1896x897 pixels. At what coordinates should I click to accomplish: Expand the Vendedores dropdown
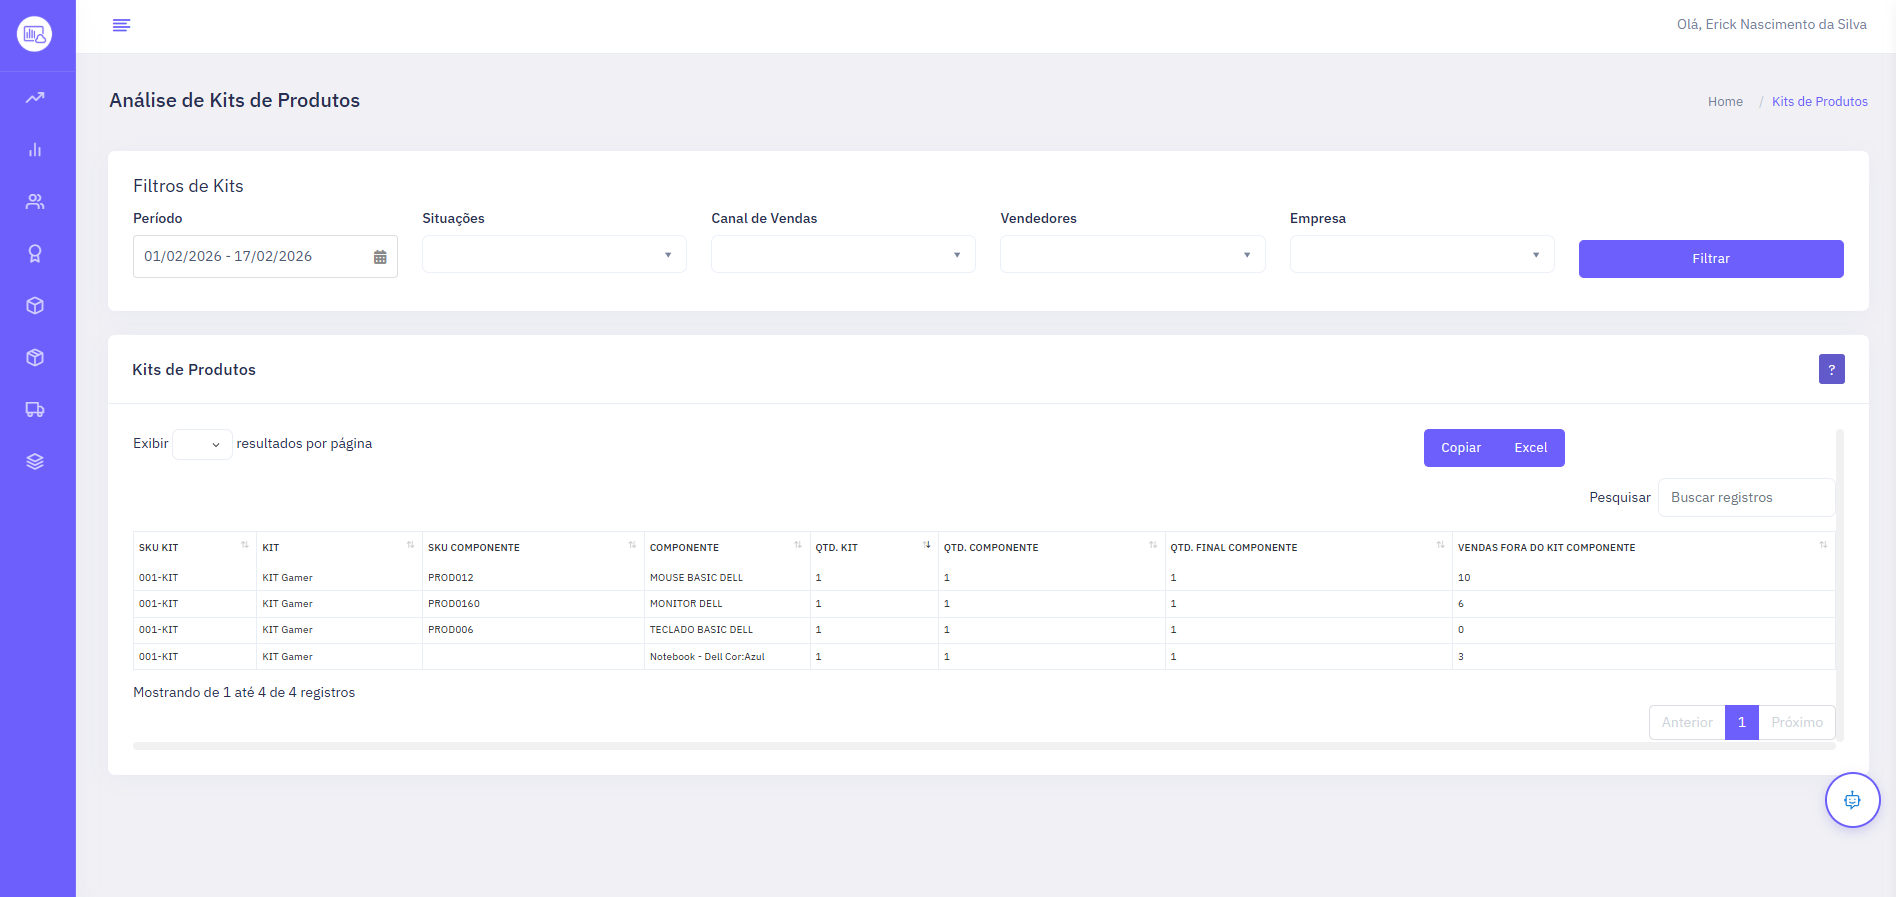tap(1132, 255)
